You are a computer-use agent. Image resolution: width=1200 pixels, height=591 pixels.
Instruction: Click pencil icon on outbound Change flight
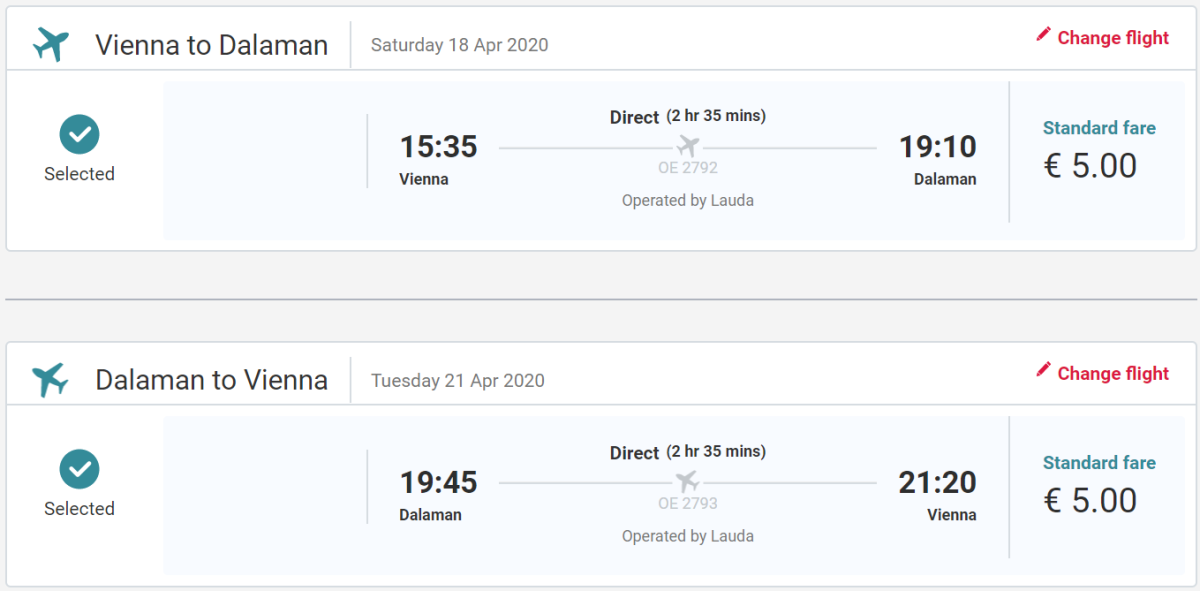tap(1043, 36)
